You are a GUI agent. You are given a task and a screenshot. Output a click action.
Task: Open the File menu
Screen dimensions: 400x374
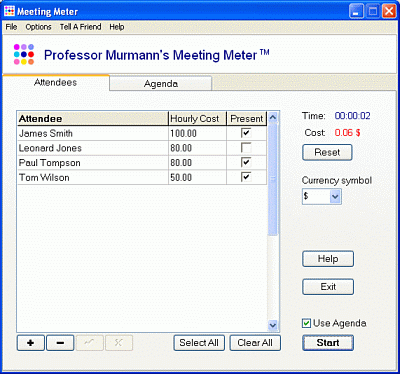(11, 27)
